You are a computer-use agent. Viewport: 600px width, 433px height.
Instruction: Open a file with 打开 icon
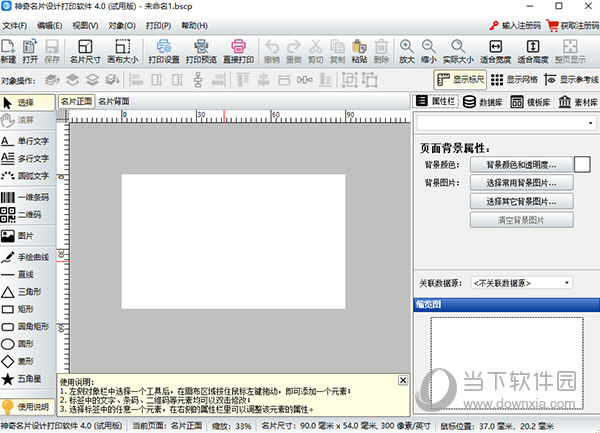coord(30,51)
